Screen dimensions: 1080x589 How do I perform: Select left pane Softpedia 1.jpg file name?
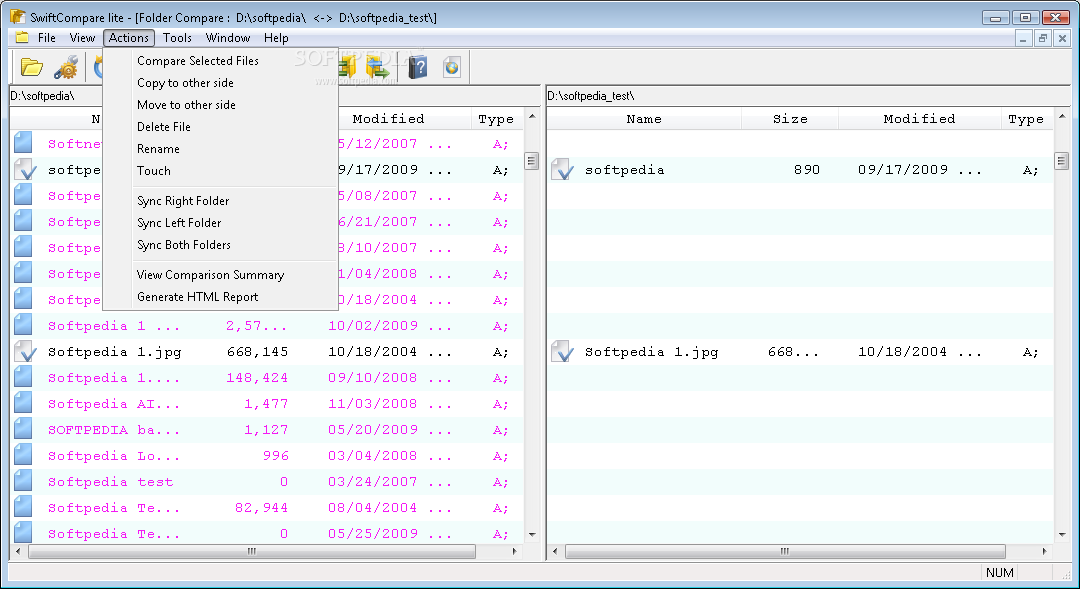pos(114,352)
